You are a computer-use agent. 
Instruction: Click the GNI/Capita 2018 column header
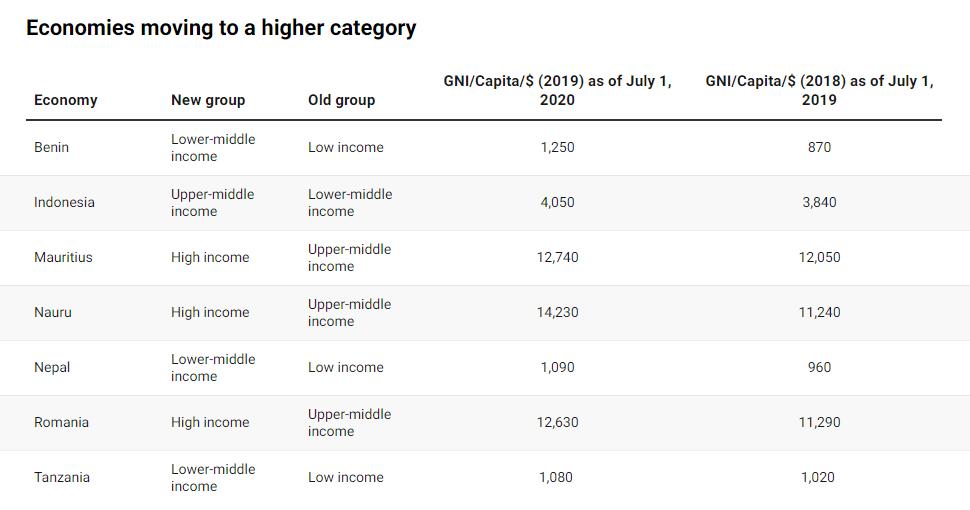[x=819, y=90]
